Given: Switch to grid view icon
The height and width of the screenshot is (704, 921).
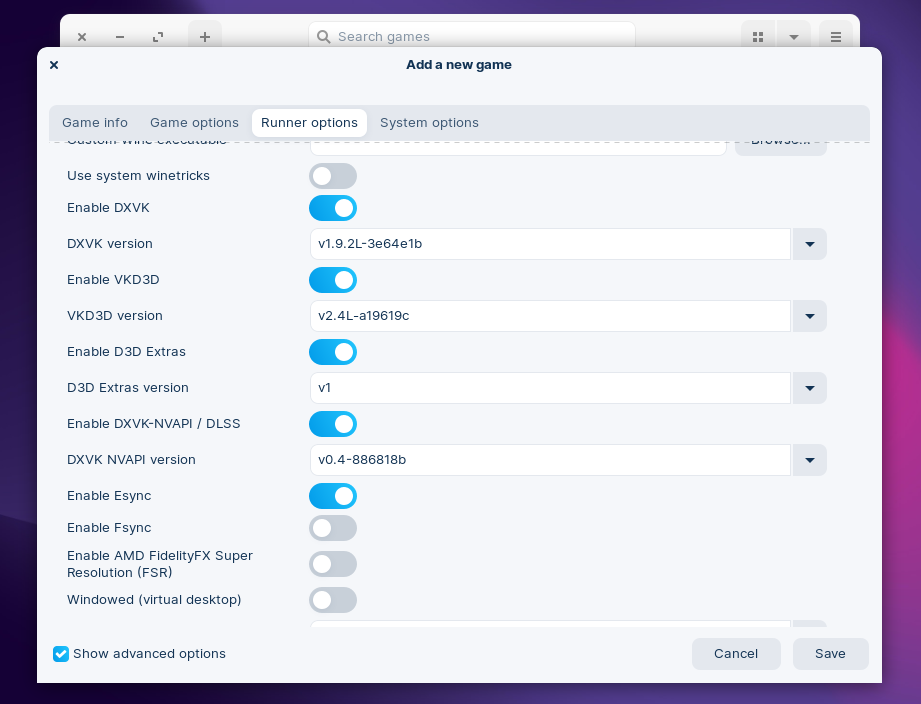Looking at the screenshot, I should [758, 37].
